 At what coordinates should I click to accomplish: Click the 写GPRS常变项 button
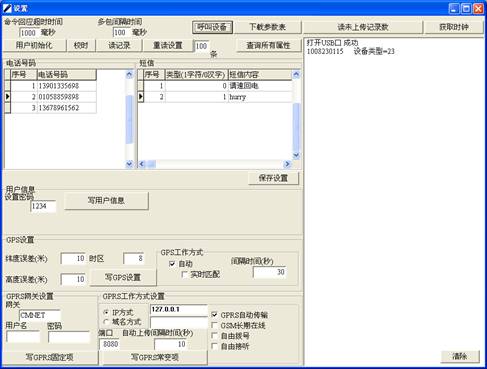[x=155, y=357]
